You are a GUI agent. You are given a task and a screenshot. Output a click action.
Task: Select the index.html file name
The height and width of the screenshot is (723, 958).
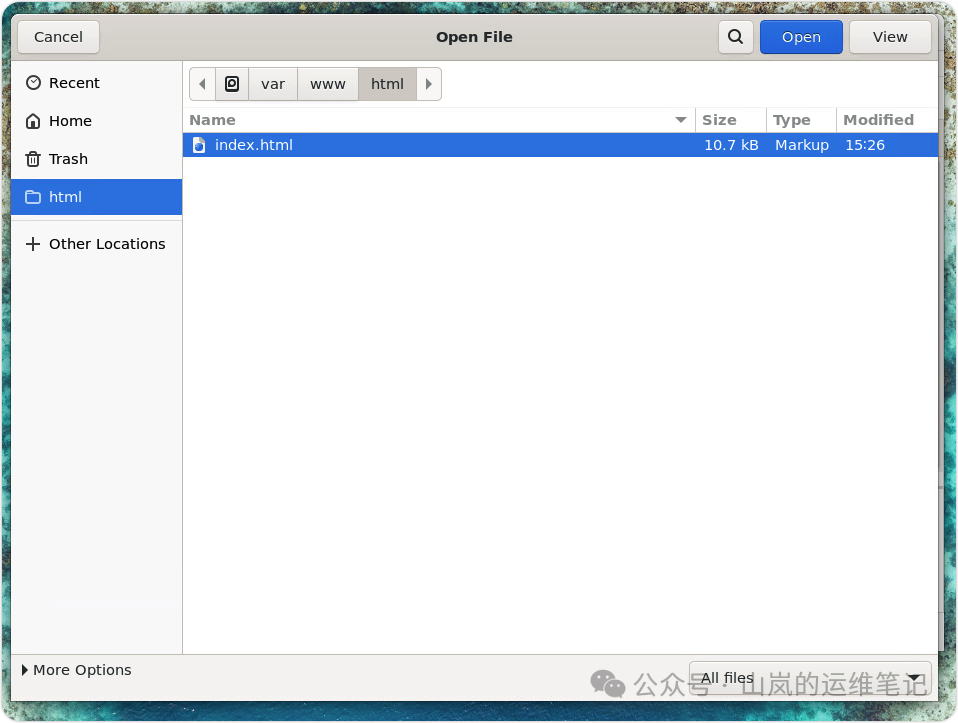[254, 145]
